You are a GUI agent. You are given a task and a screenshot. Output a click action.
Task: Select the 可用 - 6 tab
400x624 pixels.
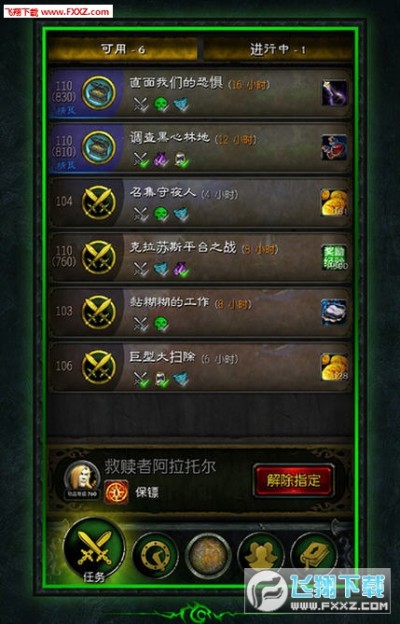123,49
